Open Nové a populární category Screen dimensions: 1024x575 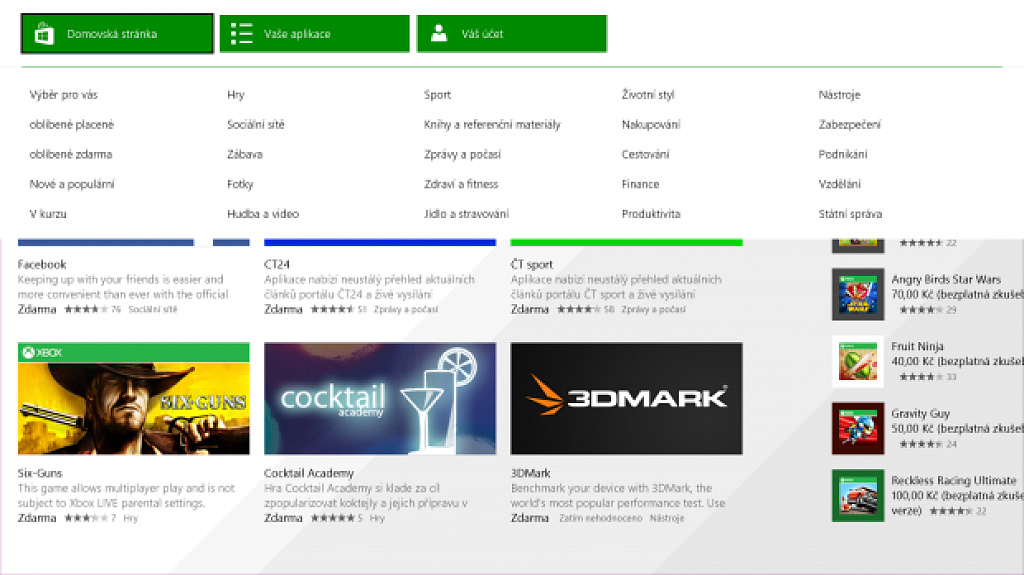click(72, 184)
